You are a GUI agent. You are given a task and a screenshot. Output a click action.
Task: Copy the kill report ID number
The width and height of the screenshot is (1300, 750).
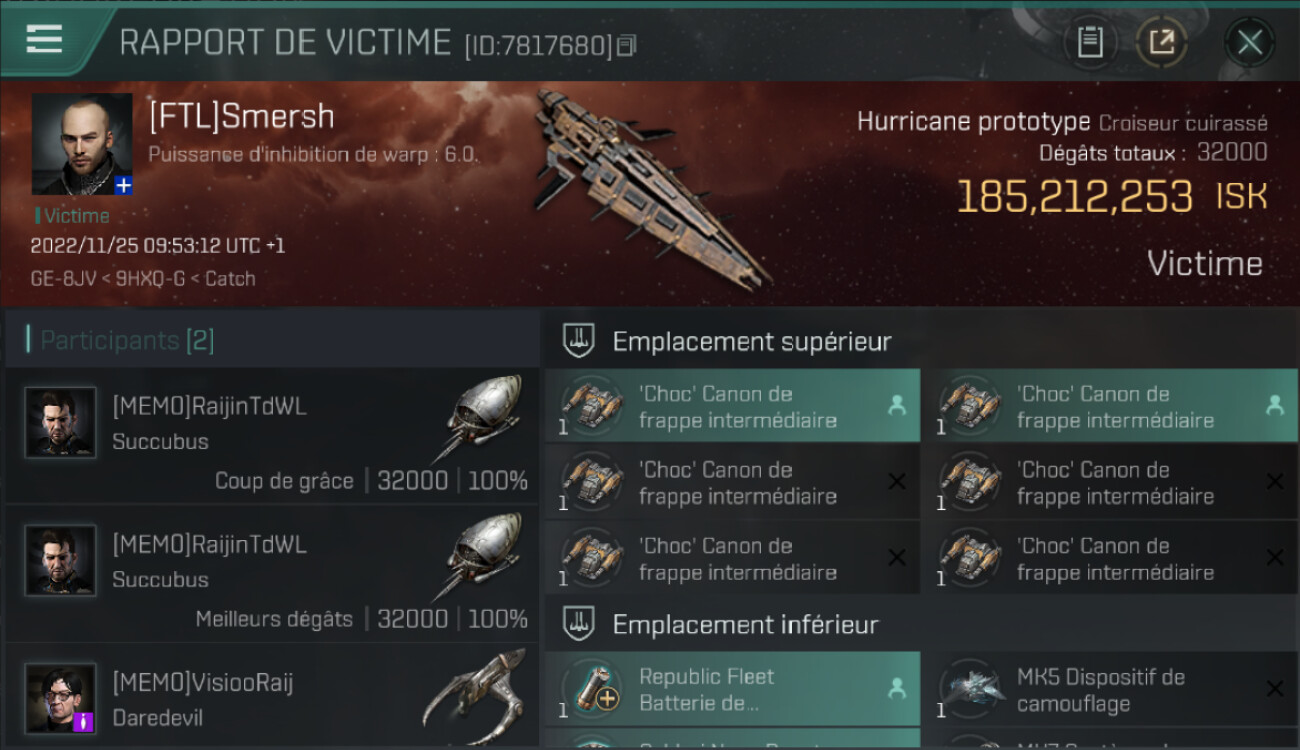pyautogui.click(x=627, y=45)
